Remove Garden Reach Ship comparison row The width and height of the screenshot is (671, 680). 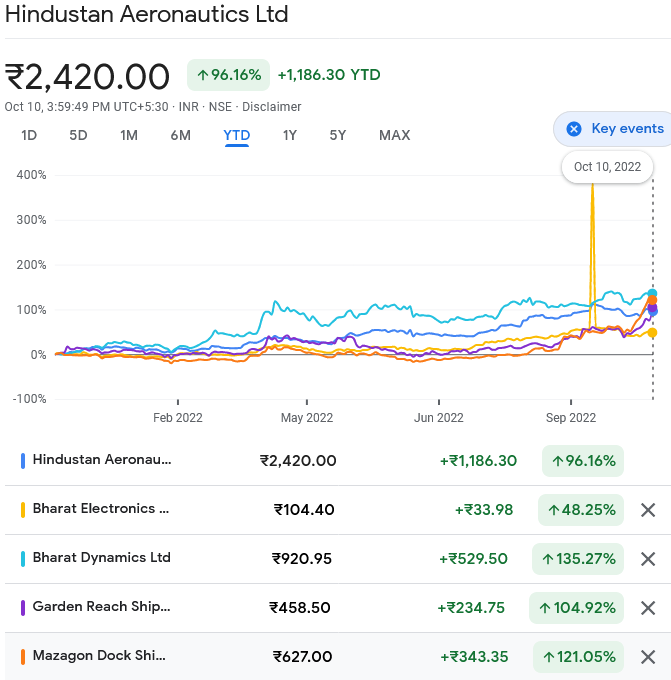tap(648, 608)
